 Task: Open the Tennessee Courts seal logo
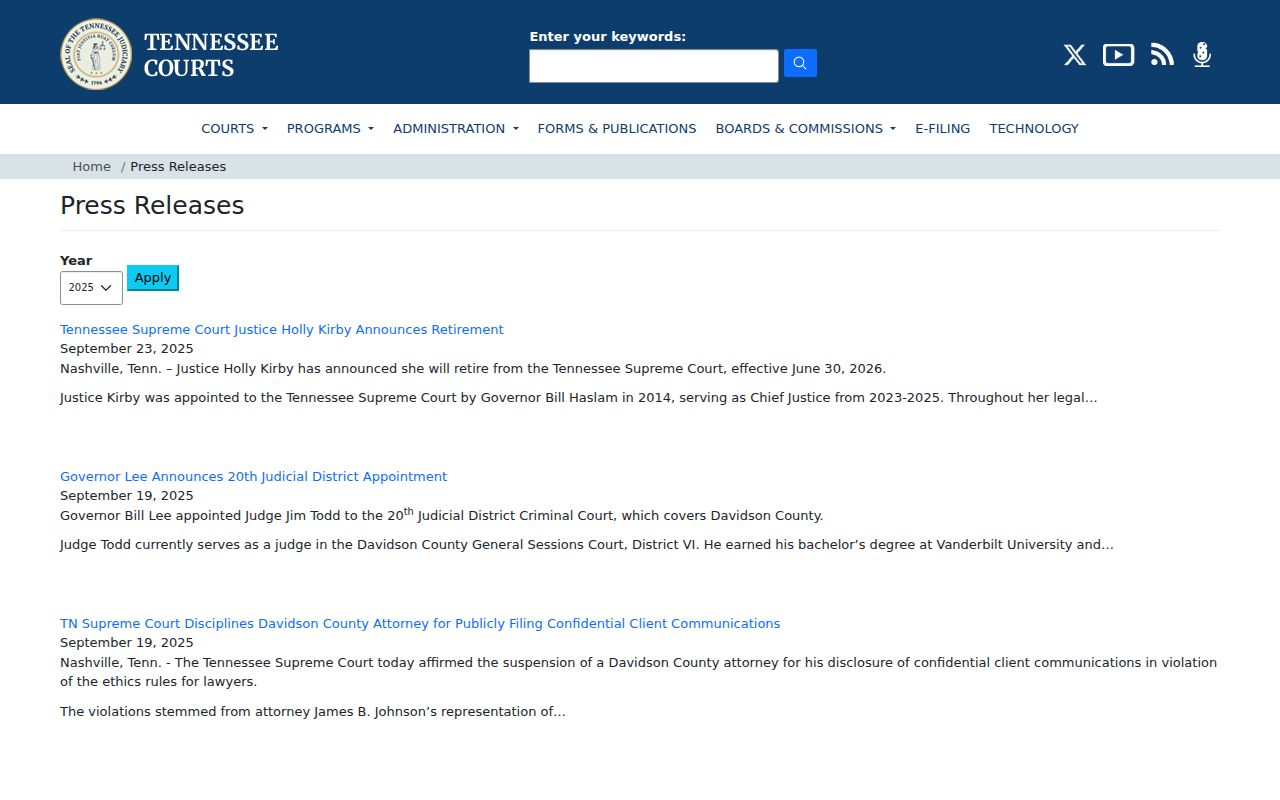(96, 54)
